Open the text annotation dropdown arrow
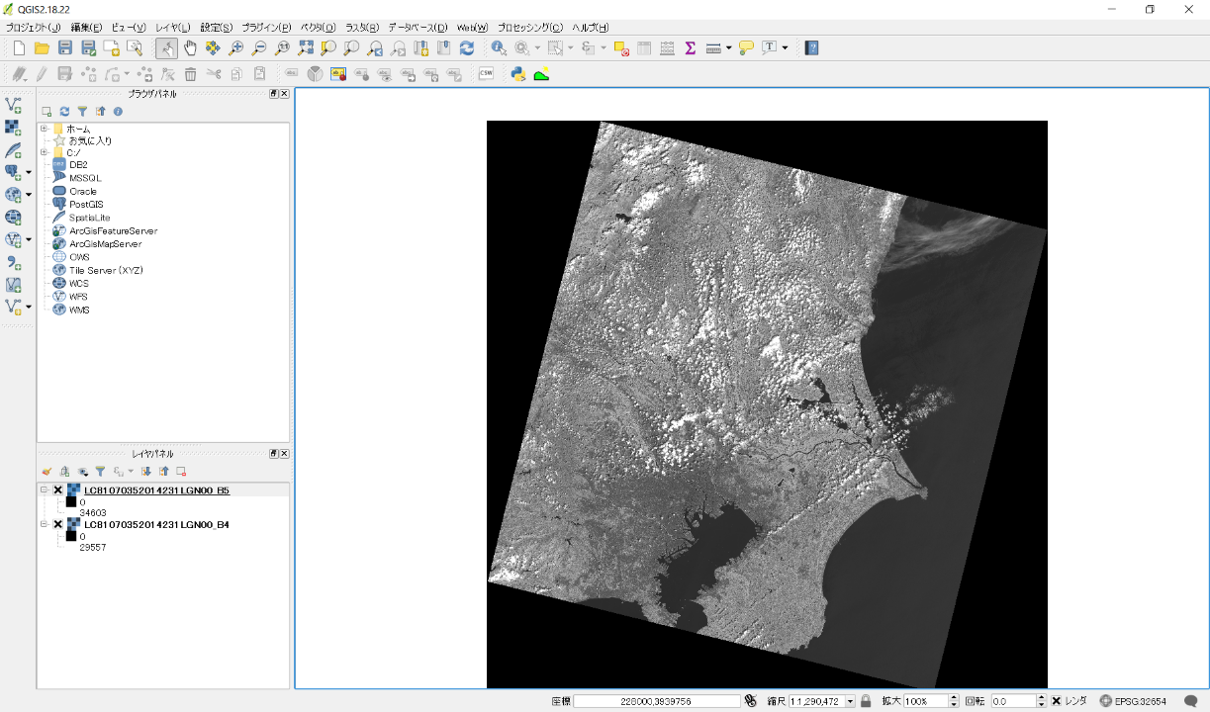The height and width of the screenshot is (712, 1210). [x=785, y=48]
